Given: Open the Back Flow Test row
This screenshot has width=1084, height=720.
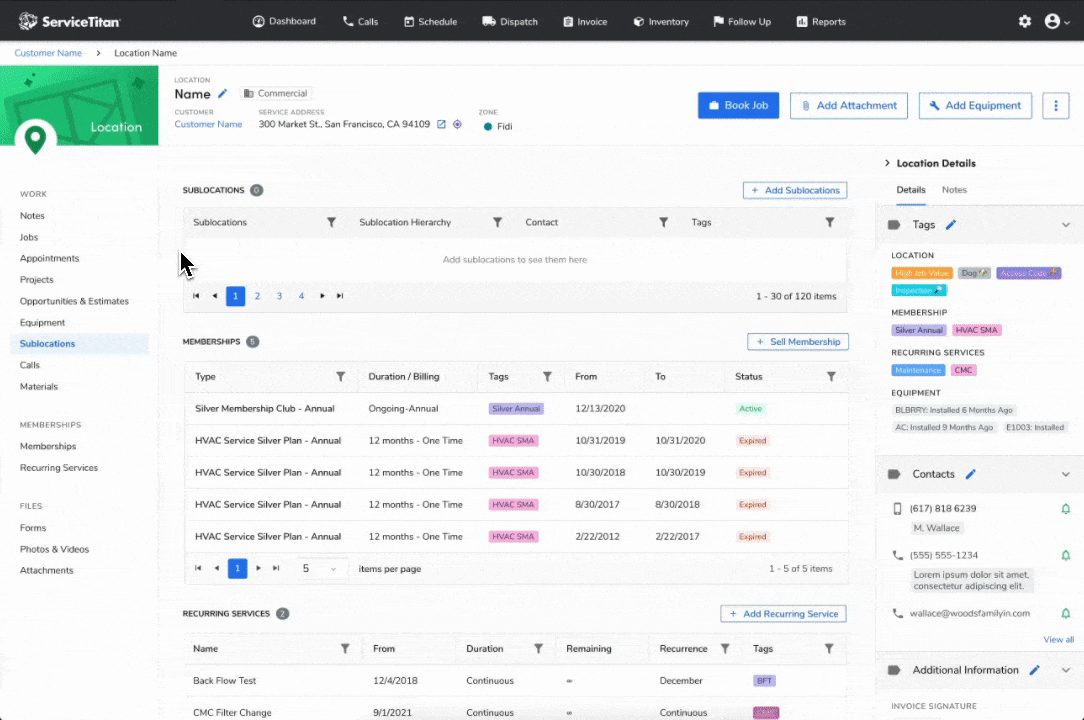Looking at the screenshot, I should click(x=516, y=681).
